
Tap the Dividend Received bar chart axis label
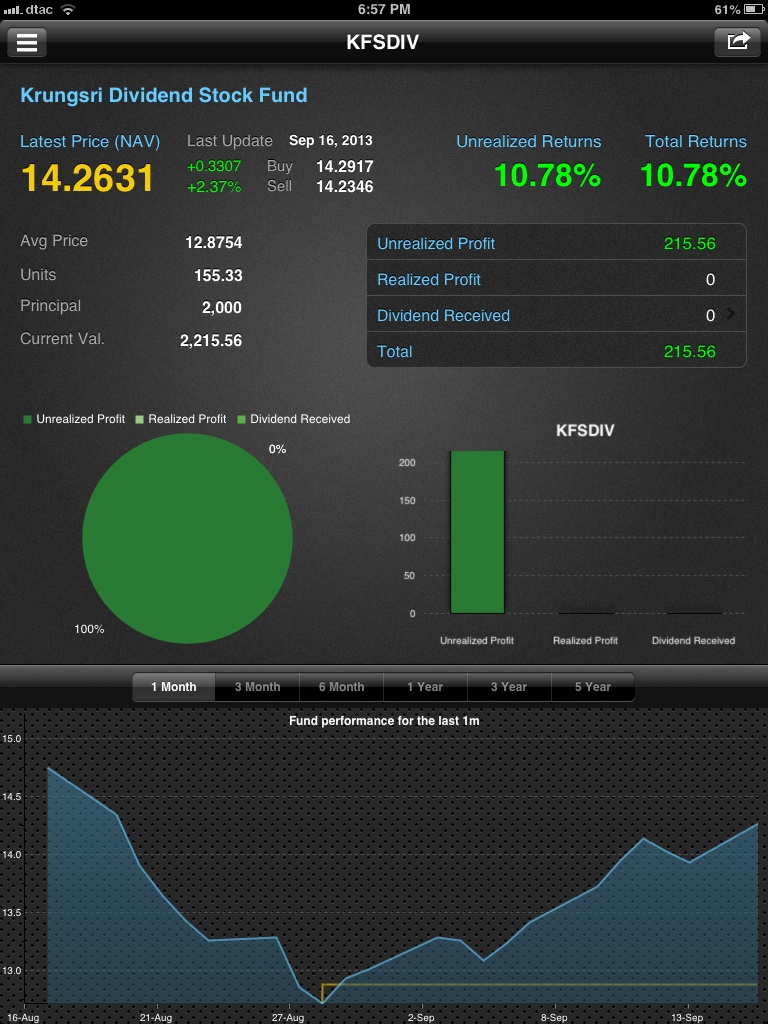[x=694, y=641]
